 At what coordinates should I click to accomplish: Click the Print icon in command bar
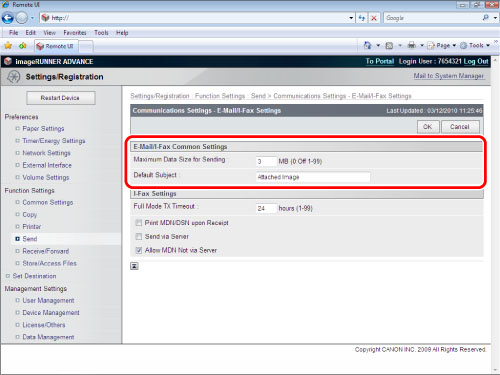412,45
